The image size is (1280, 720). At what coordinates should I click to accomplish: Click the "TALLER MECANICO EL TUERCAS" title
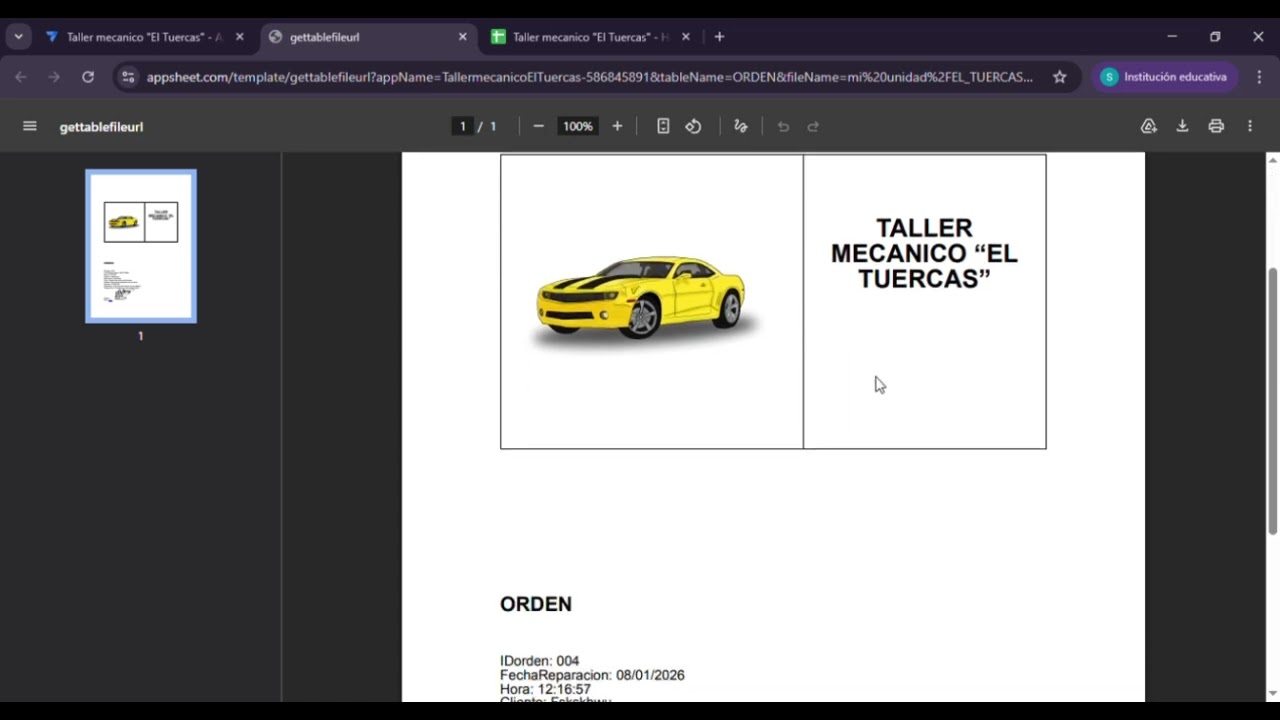[x=924, y=254]
